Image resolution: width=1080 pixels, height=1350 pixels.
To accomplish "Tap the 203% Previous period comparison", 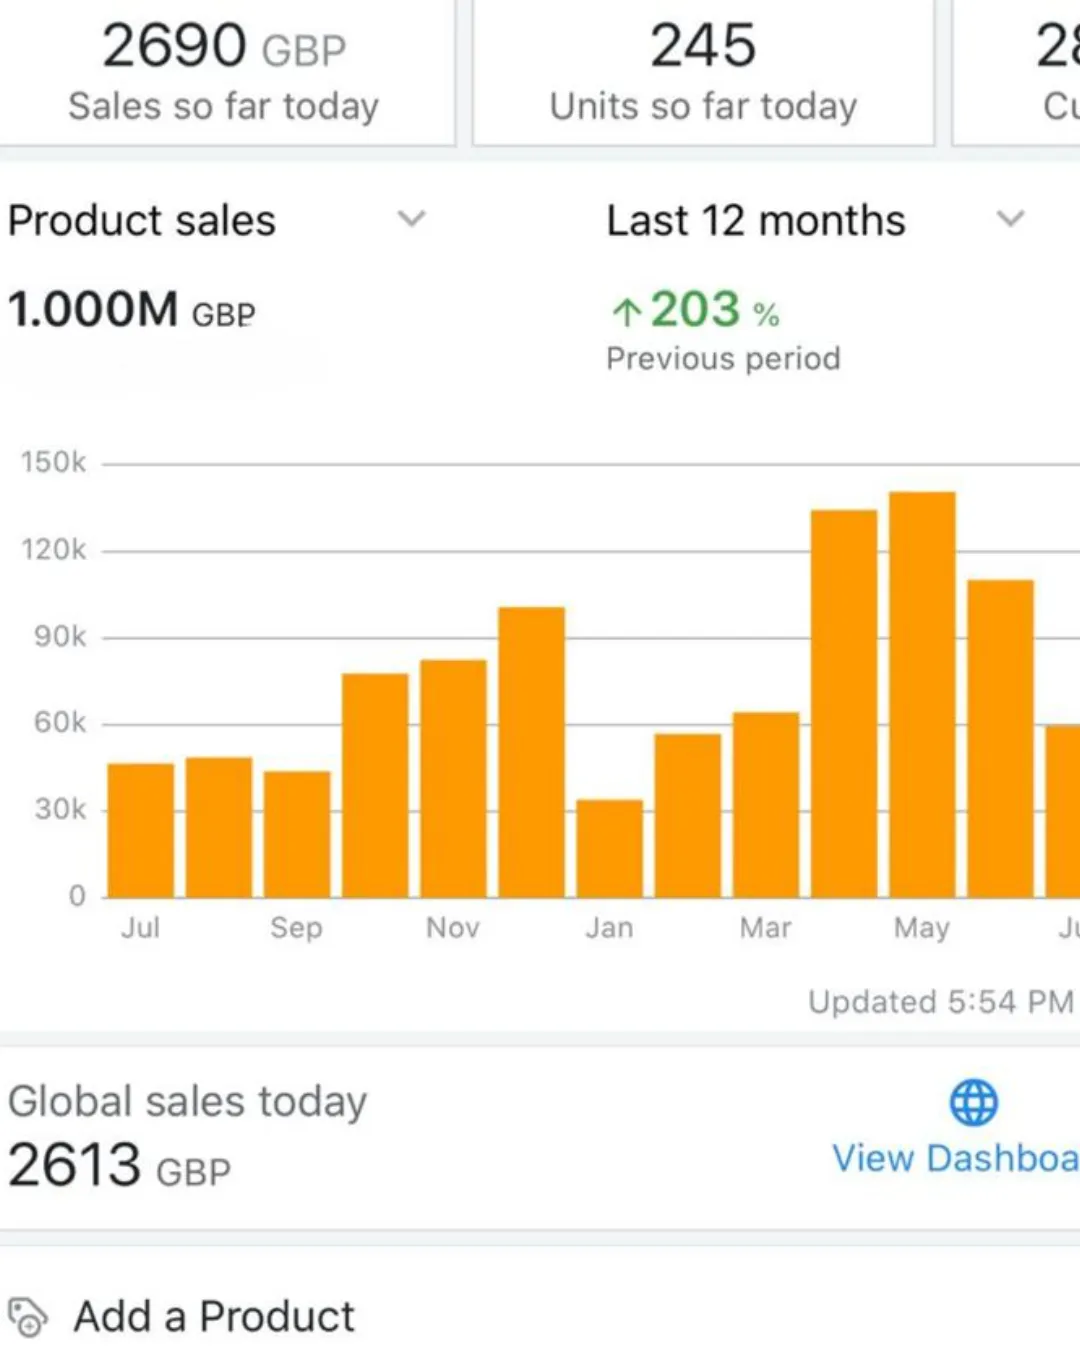I will tap(722, 330).
